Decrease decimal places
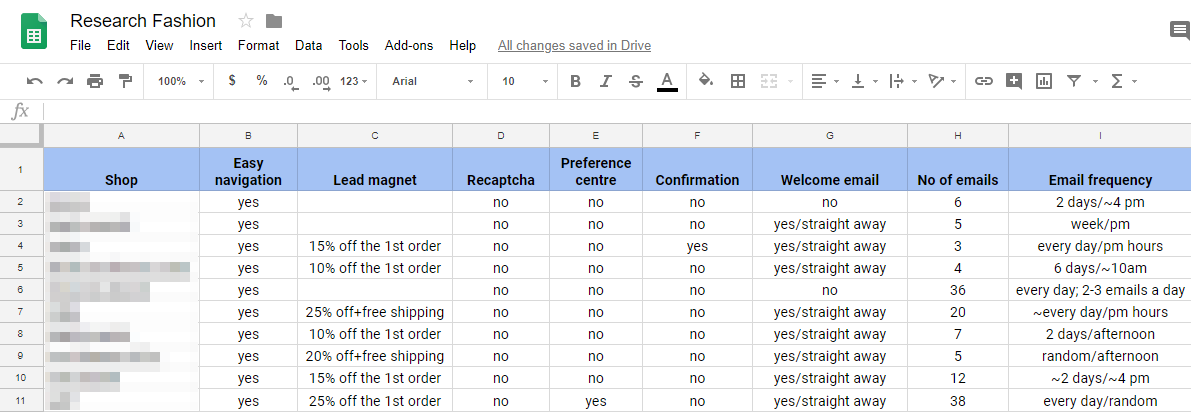Image resolution: width=1191 pixels, height=412 pixels. click(x=290, y=82)
